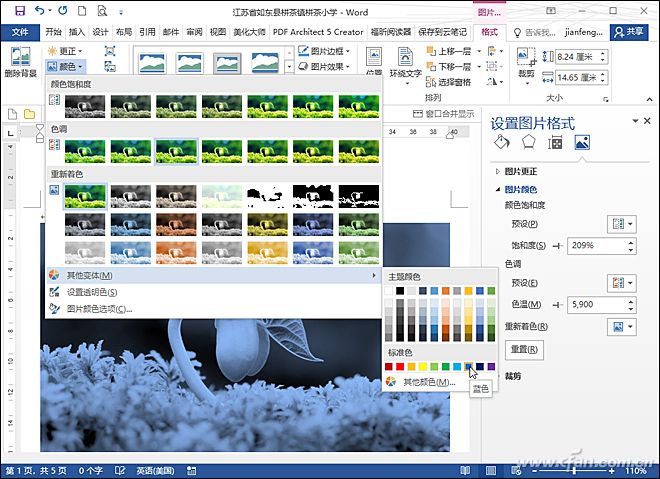Screen dimensions: 660x479
Task: Click the change picture icon
Action: (110, 67)
